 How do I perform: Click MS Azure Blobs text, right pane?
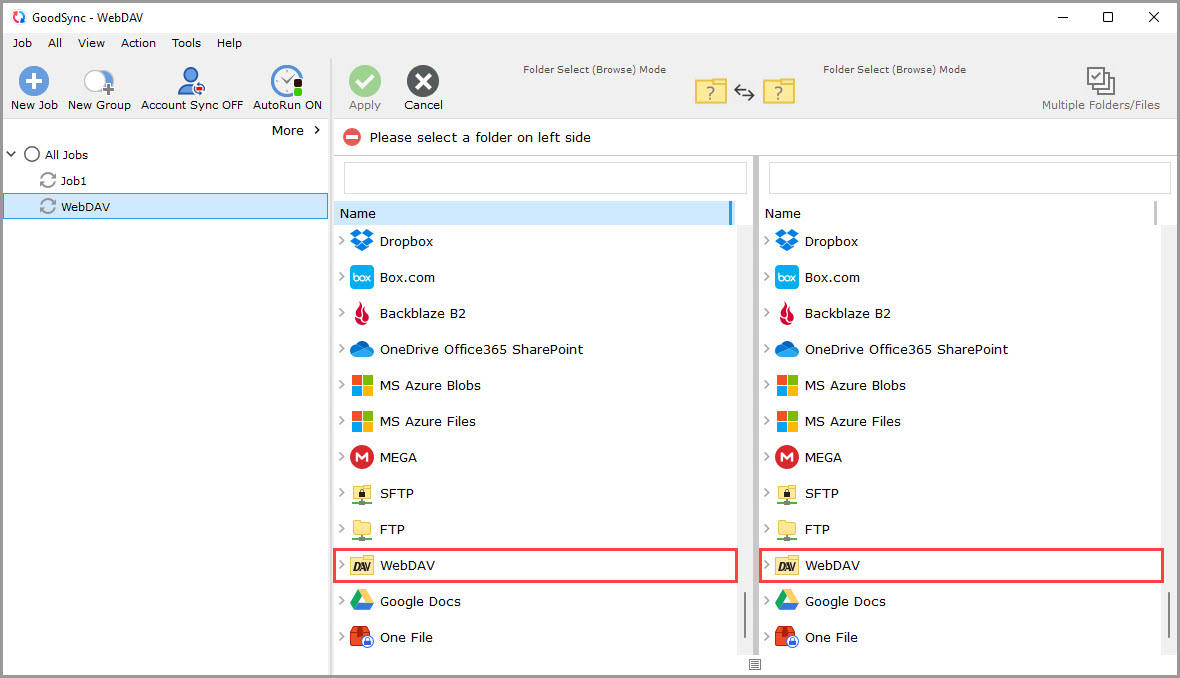pyautogui.click(x=855, y=385)
